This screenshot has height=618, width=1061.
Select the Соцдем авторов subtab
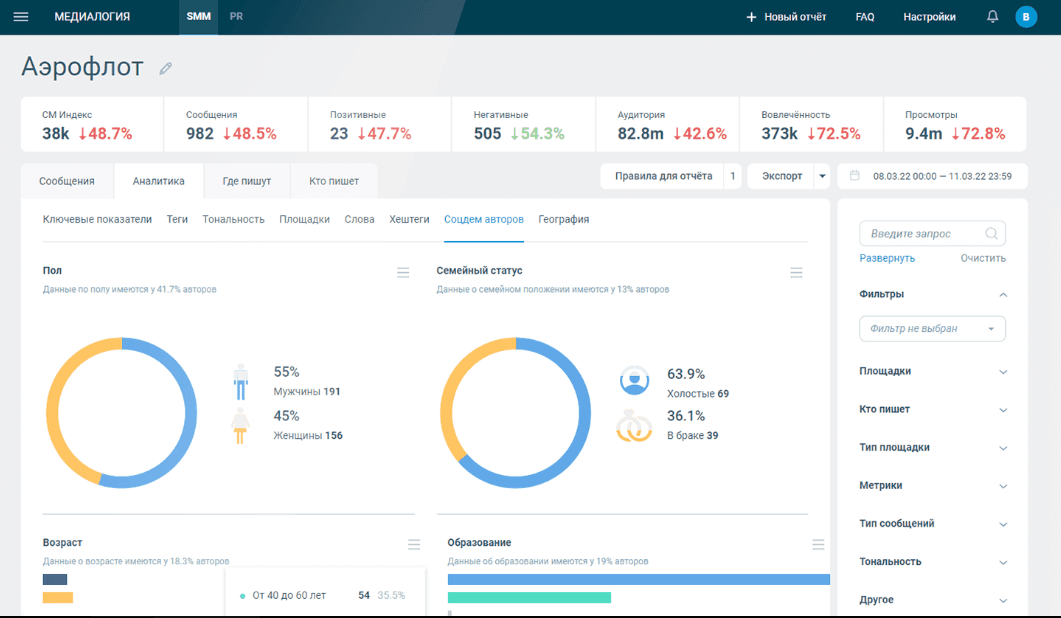click(484, 219)
